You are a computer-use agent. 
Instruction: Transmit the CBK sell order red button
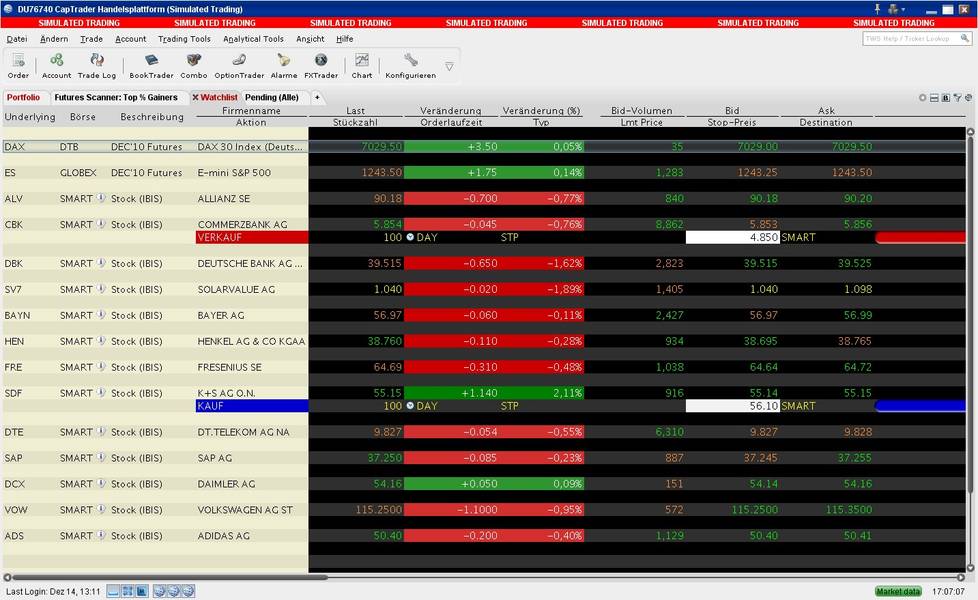pyautogui.click(x=921, y=237)
